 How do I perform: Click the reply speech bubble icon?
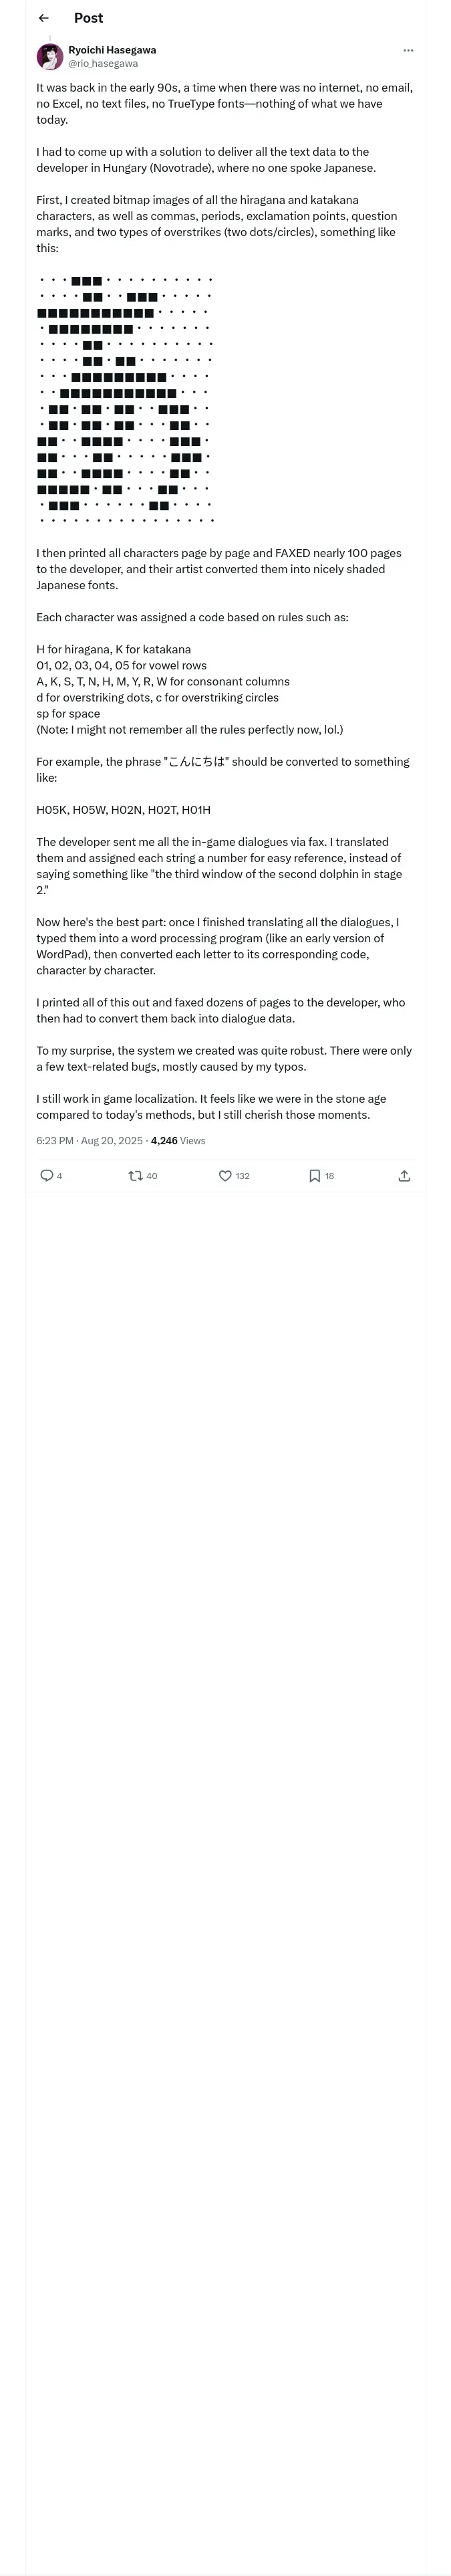[46, 1176]
